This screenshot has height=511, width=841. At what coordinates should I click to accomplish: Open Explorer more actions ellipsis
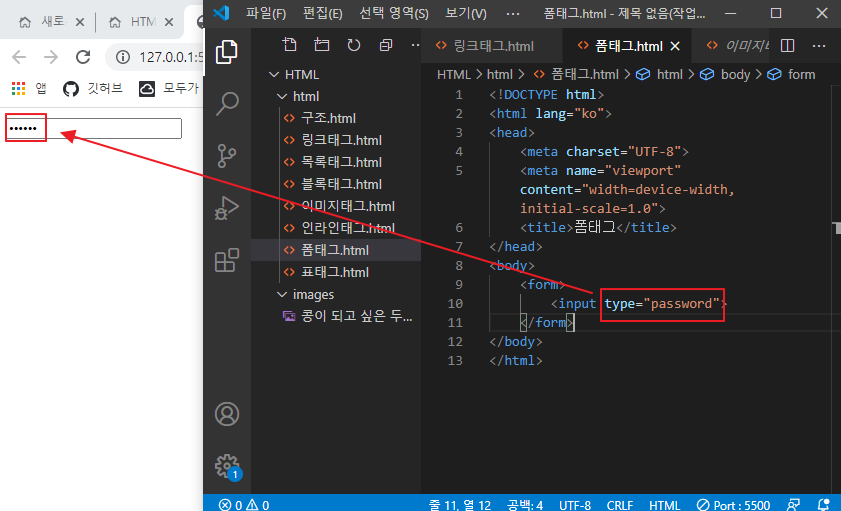tap(415, 45)
